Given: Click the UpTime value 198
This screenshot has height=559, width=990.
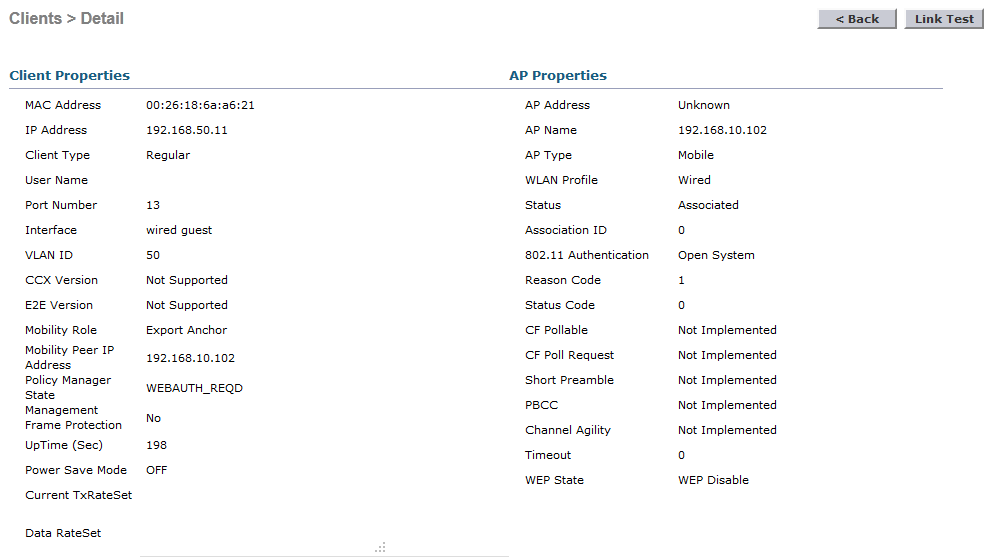Looking at the screenshot, I should (x=156, y=445).
